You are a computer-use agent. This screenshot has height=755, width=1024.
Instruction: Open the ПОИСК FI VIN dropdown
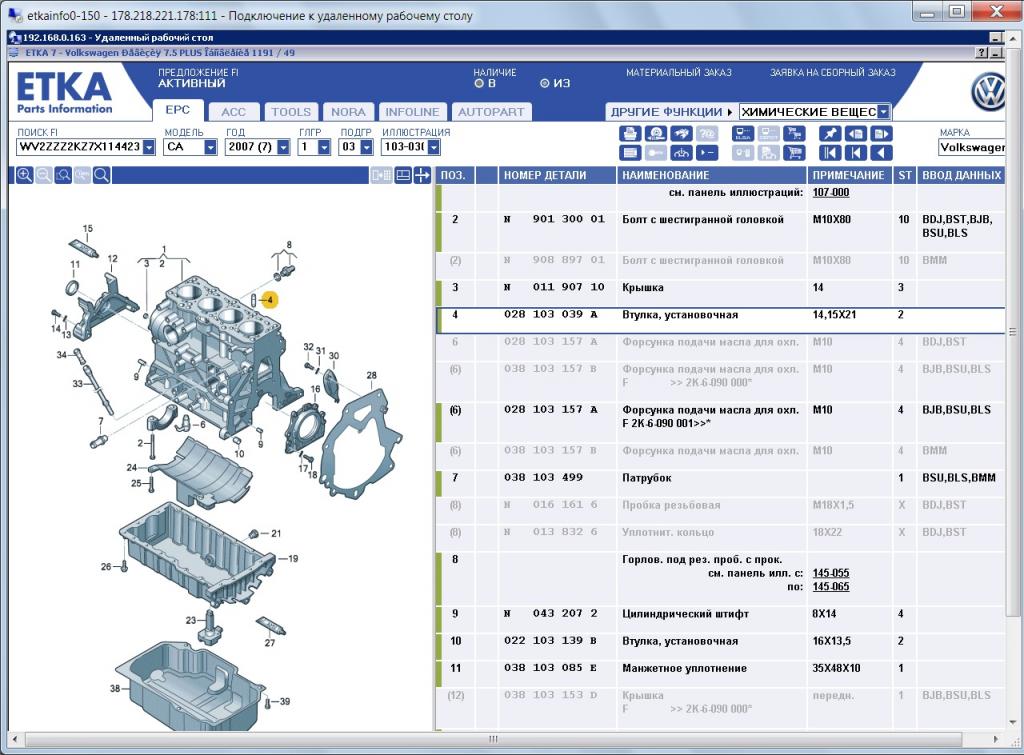tap(149, 147)
